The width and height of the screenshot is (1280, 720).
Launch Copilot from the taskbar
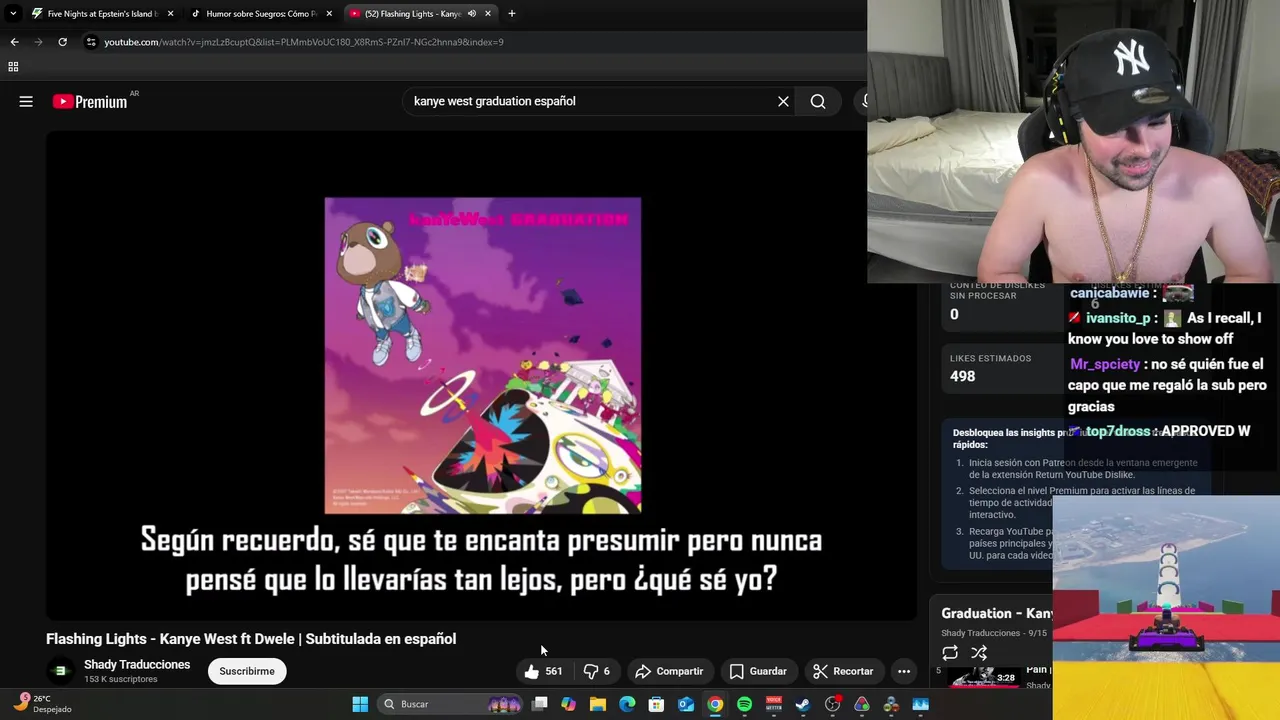point(568,704)
